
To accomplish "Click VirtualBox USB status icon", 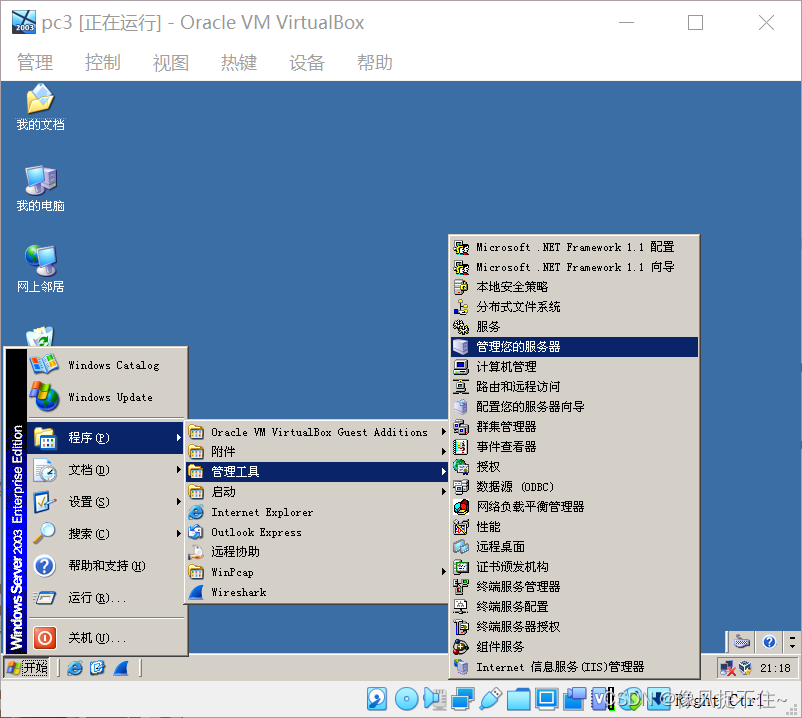I will [x=490, y=699].
